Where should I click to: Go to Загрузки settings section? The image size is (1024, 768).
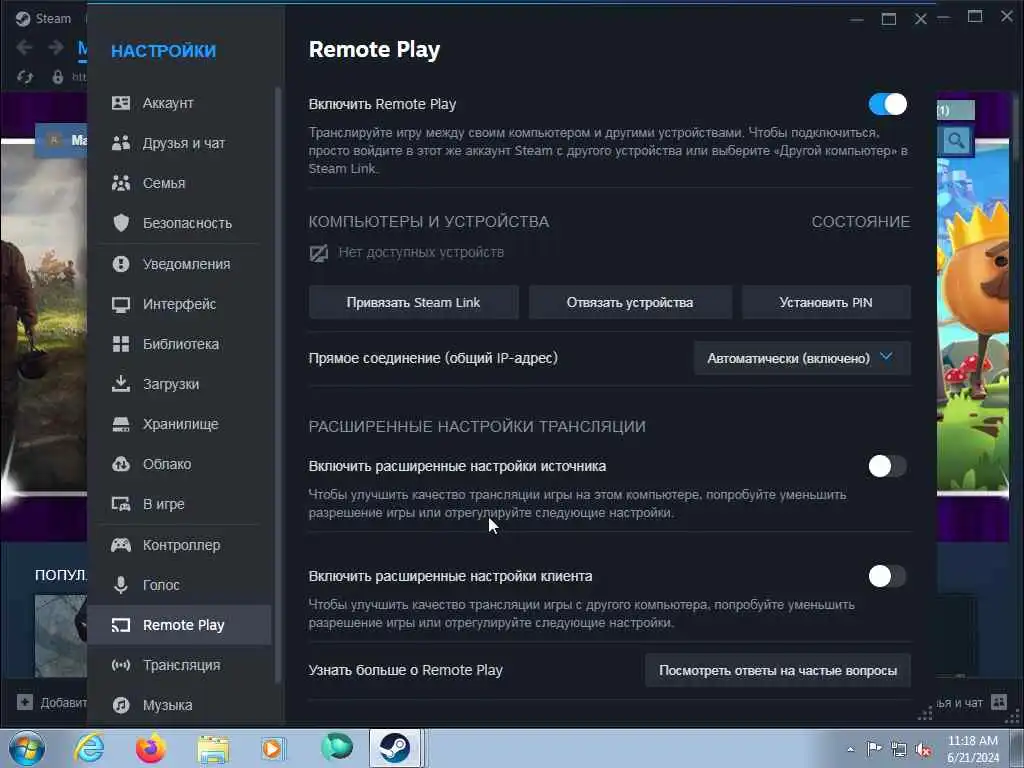click(x=180, y=384)
